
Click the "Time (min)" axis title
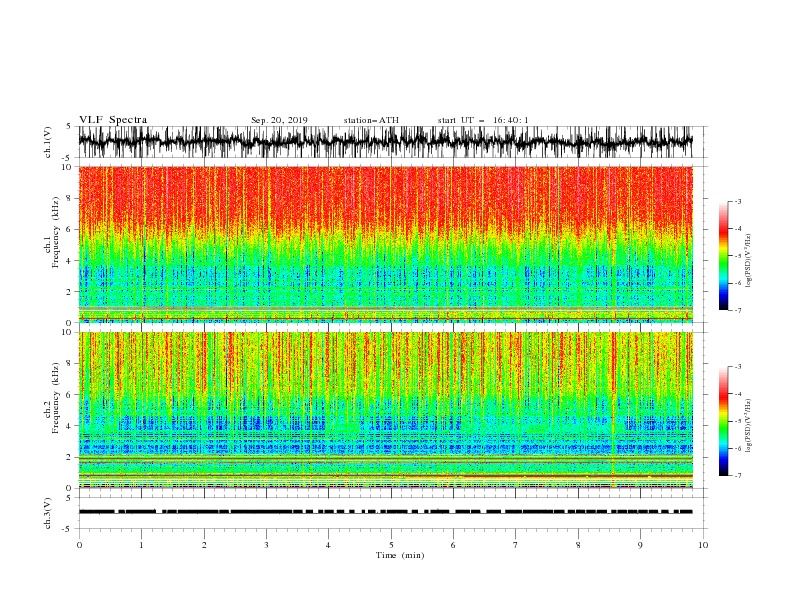(400, 555)
